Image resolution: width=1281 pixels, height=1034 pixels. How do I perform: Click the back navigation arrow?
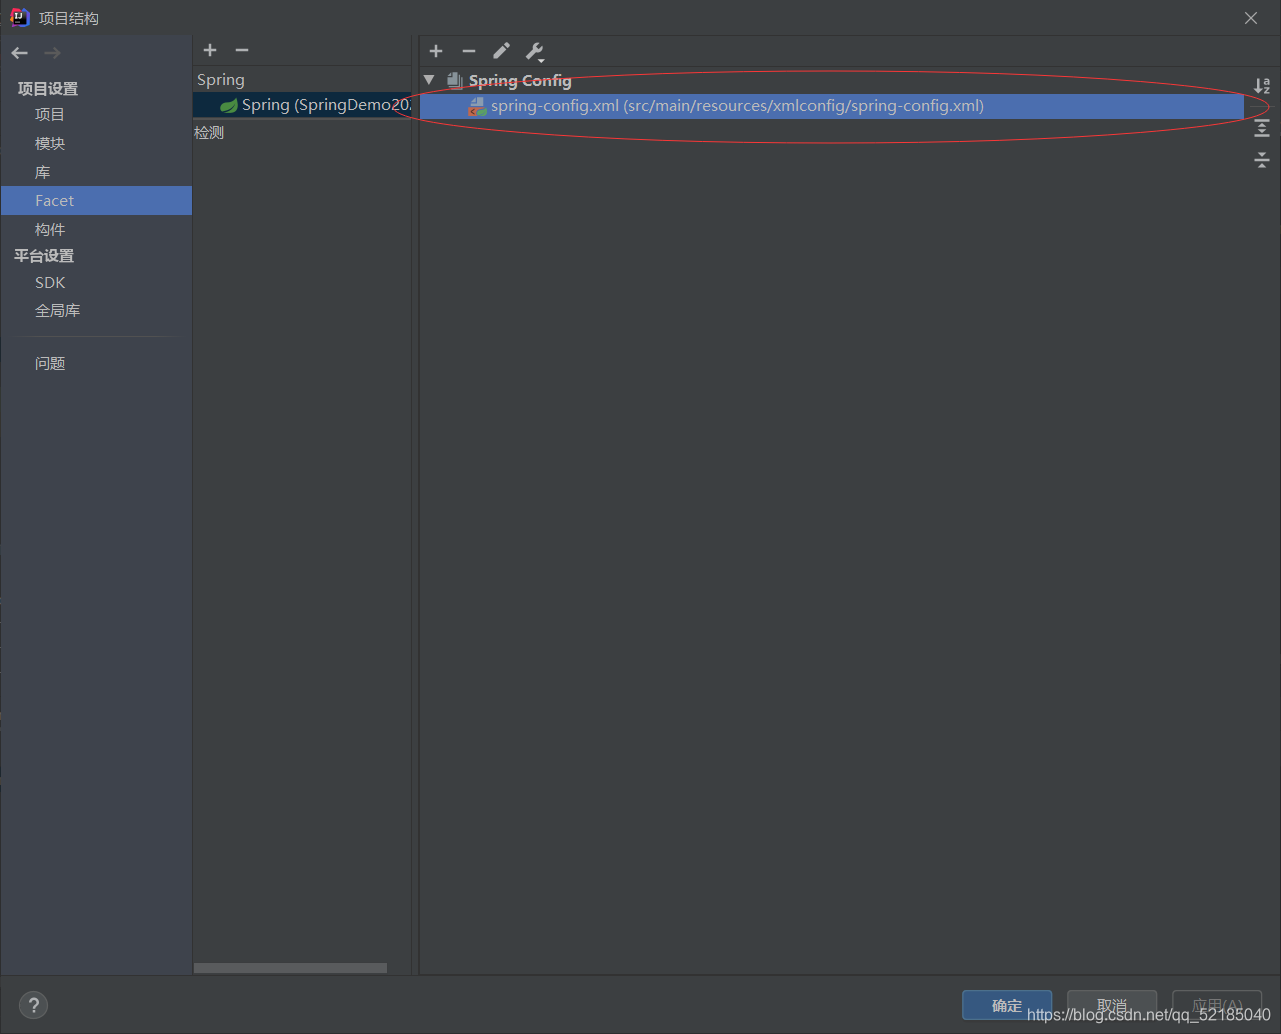click(x=18, y=52)
